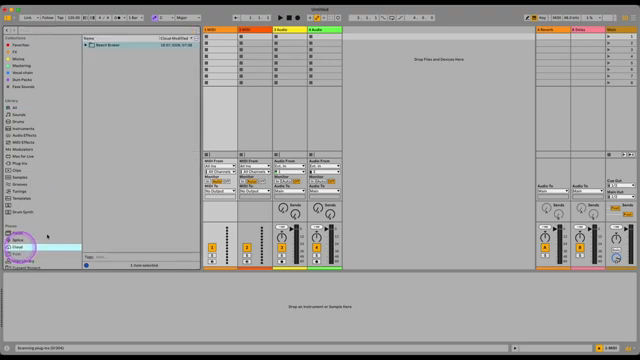The height and width of the screenshot is (360, 640).
Task: Open Audio From dropdown on track 3
Action: click(290, 166)
